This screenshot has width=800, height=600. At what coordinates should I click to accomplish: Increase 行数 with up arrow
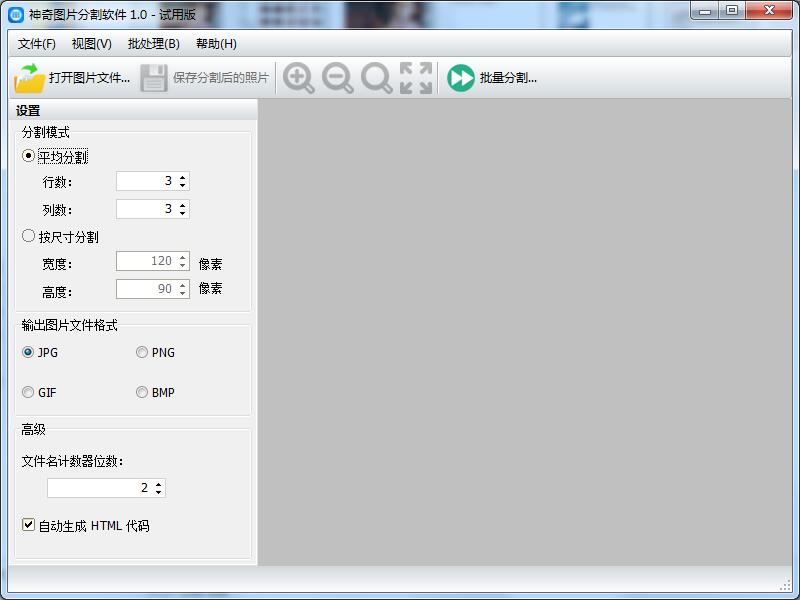coord(183,177)
